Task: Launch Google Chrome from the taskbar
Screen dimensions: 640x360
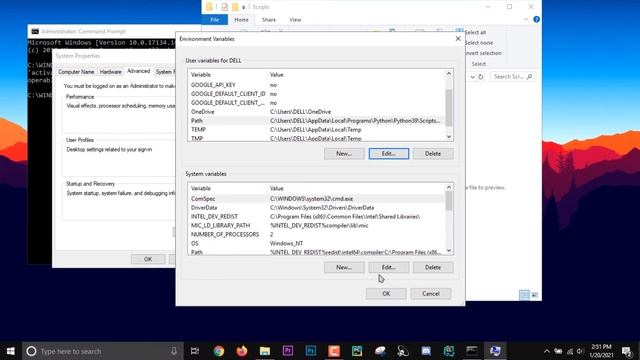Action: 219,351
